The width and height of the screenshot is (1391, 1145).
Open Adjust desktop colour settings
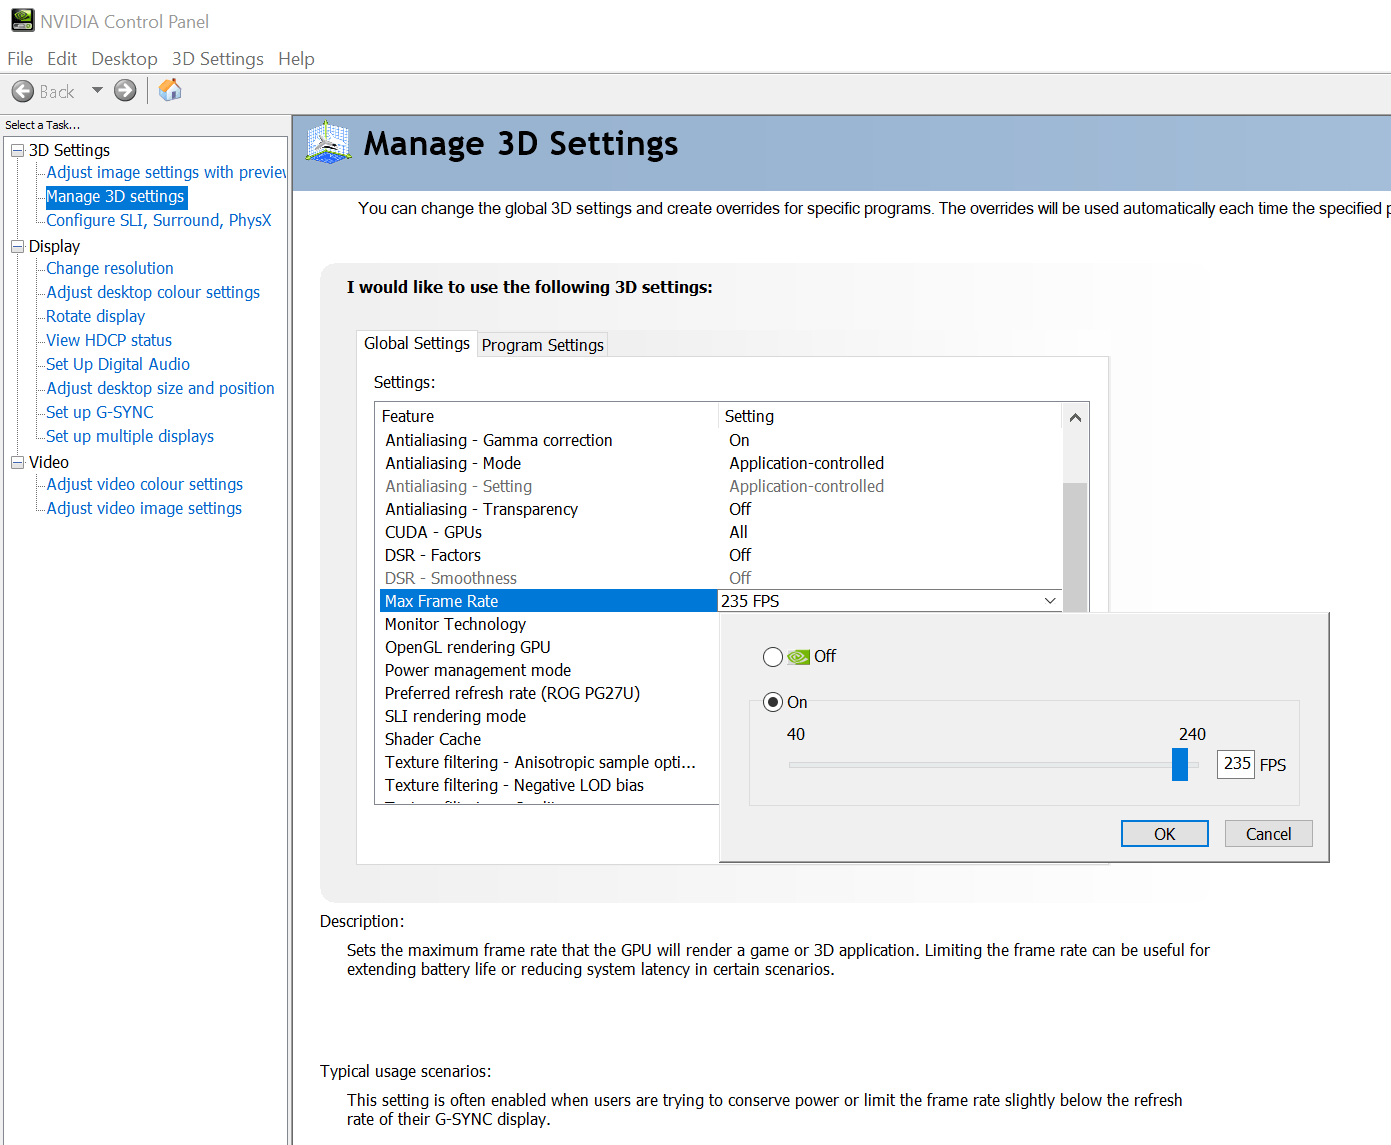tap(153, 292)
